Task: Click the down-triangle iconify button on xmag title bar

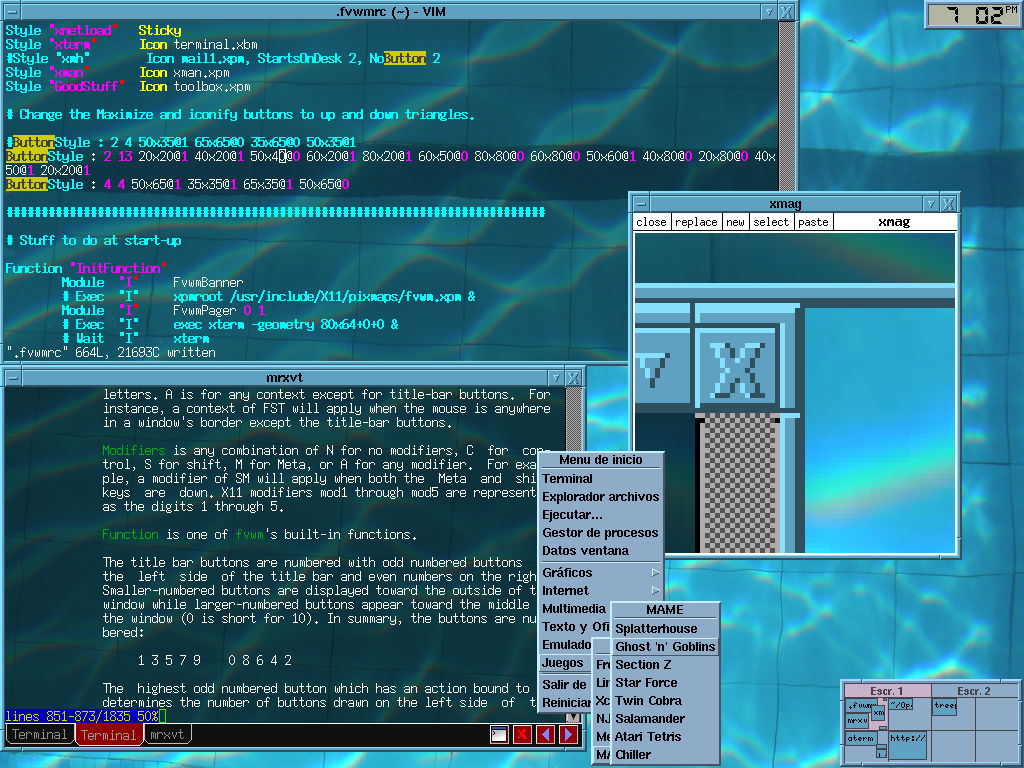Action: [x=931, y=204]
